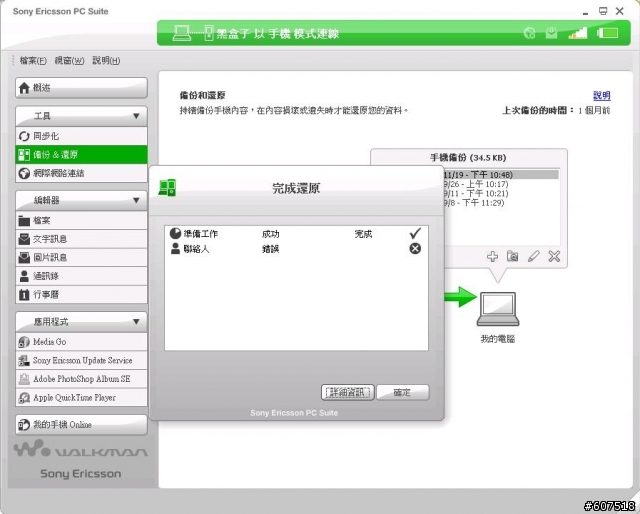Select backup at 下午 11:29

[x=501, y=203]
